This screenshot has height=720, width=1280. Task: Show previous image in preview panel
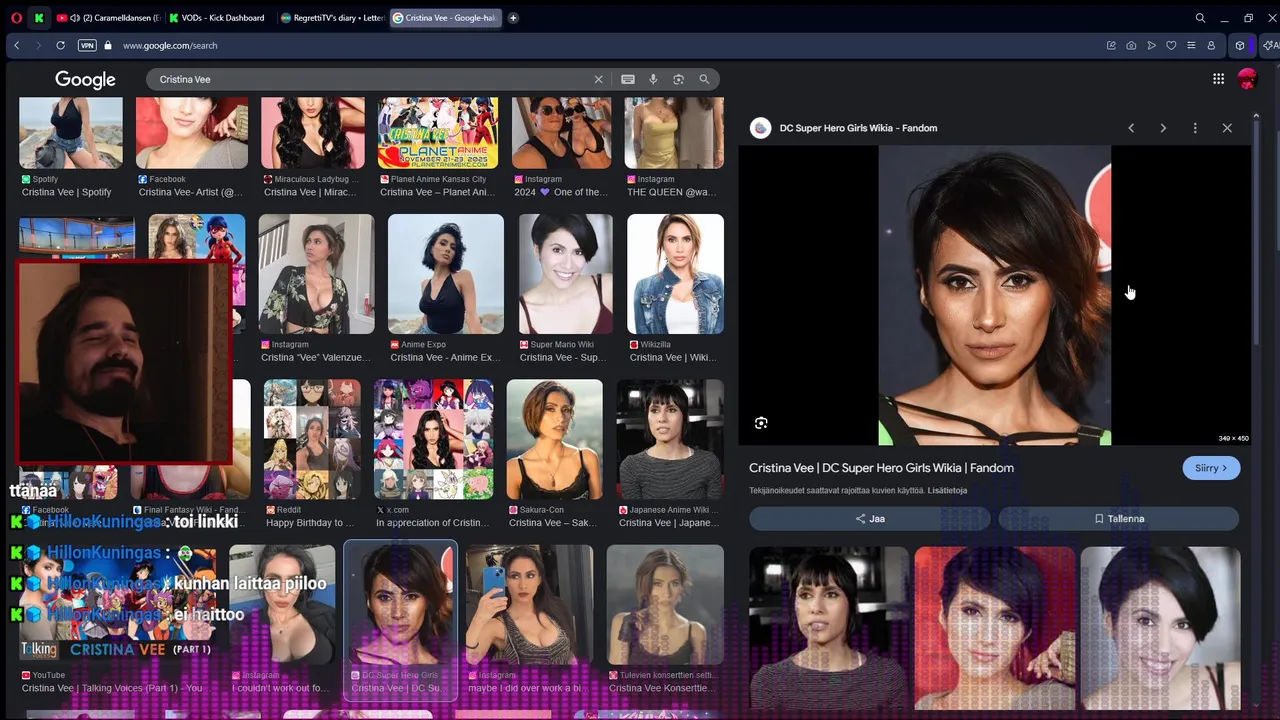(1131, 128)
